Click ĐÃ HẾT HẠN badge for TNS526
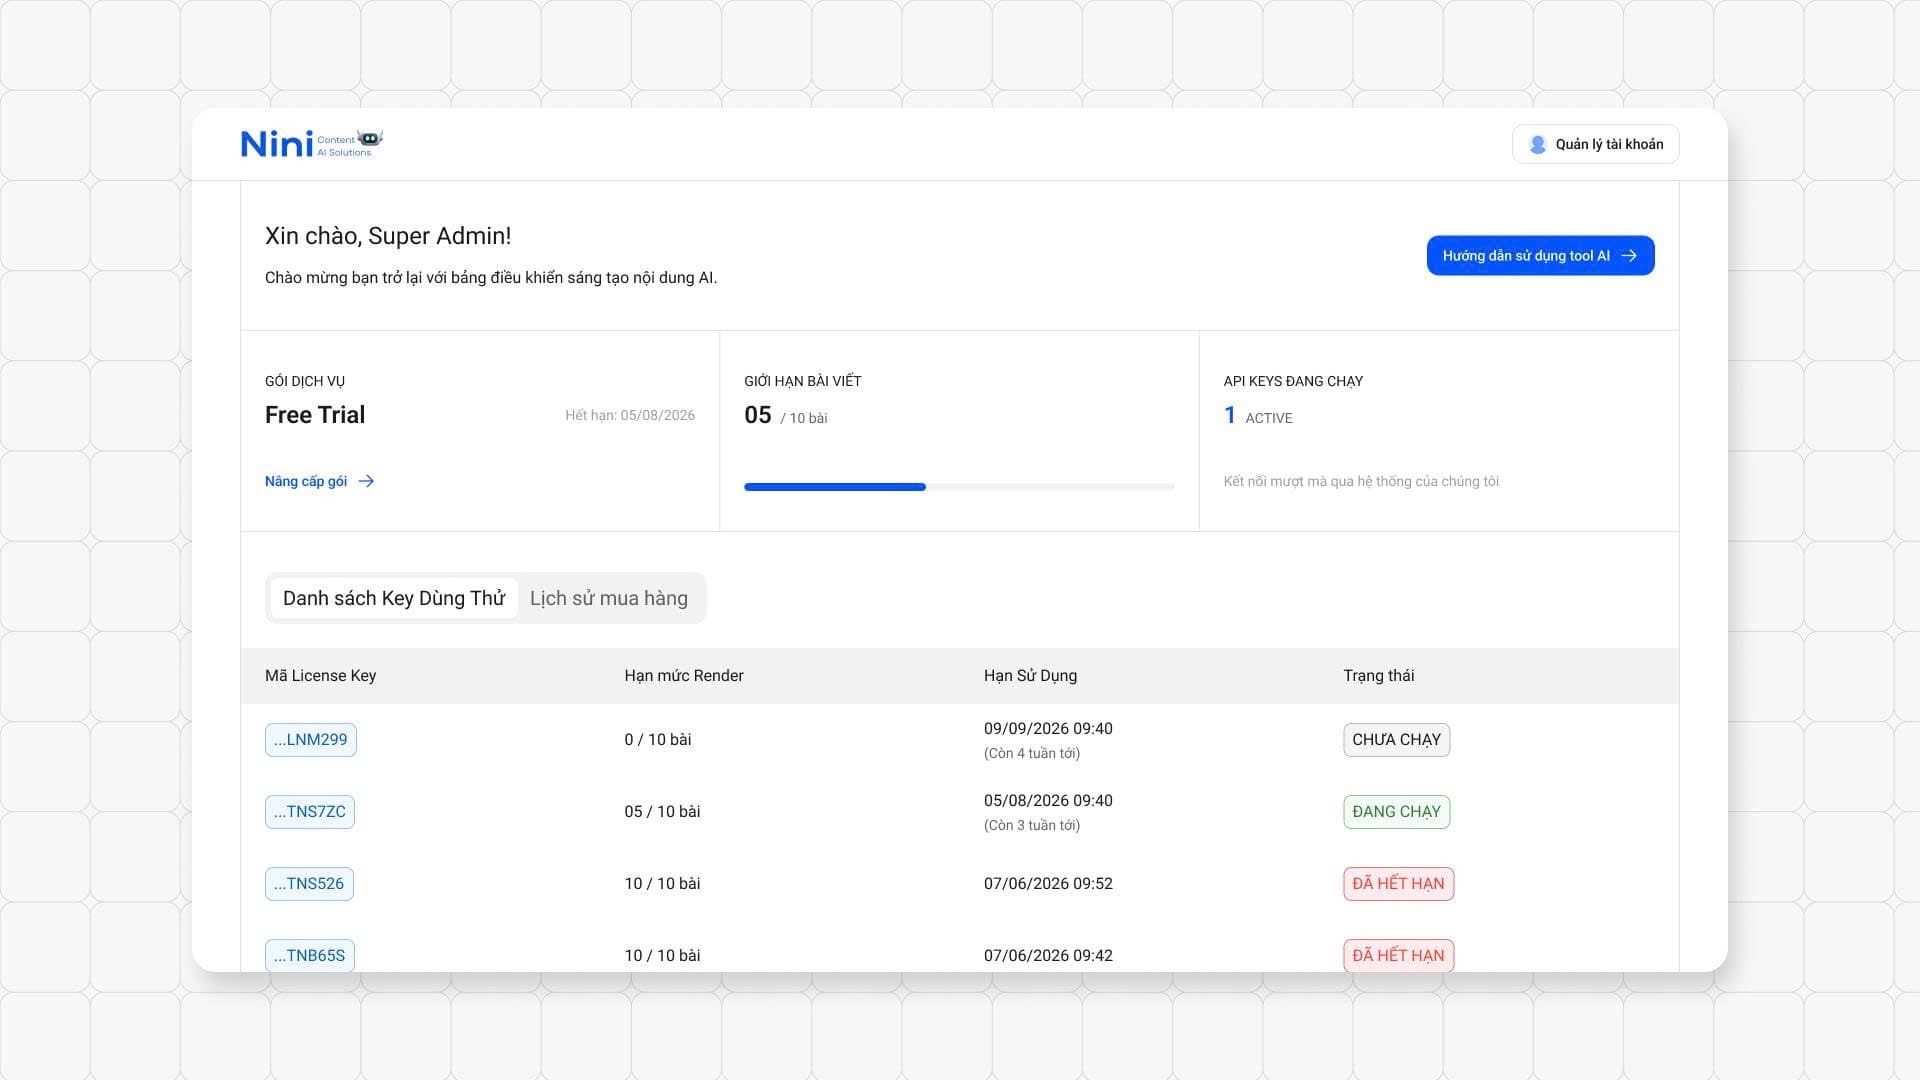The width and height of the screenshot is (1920, 1080). [1399, 884]
